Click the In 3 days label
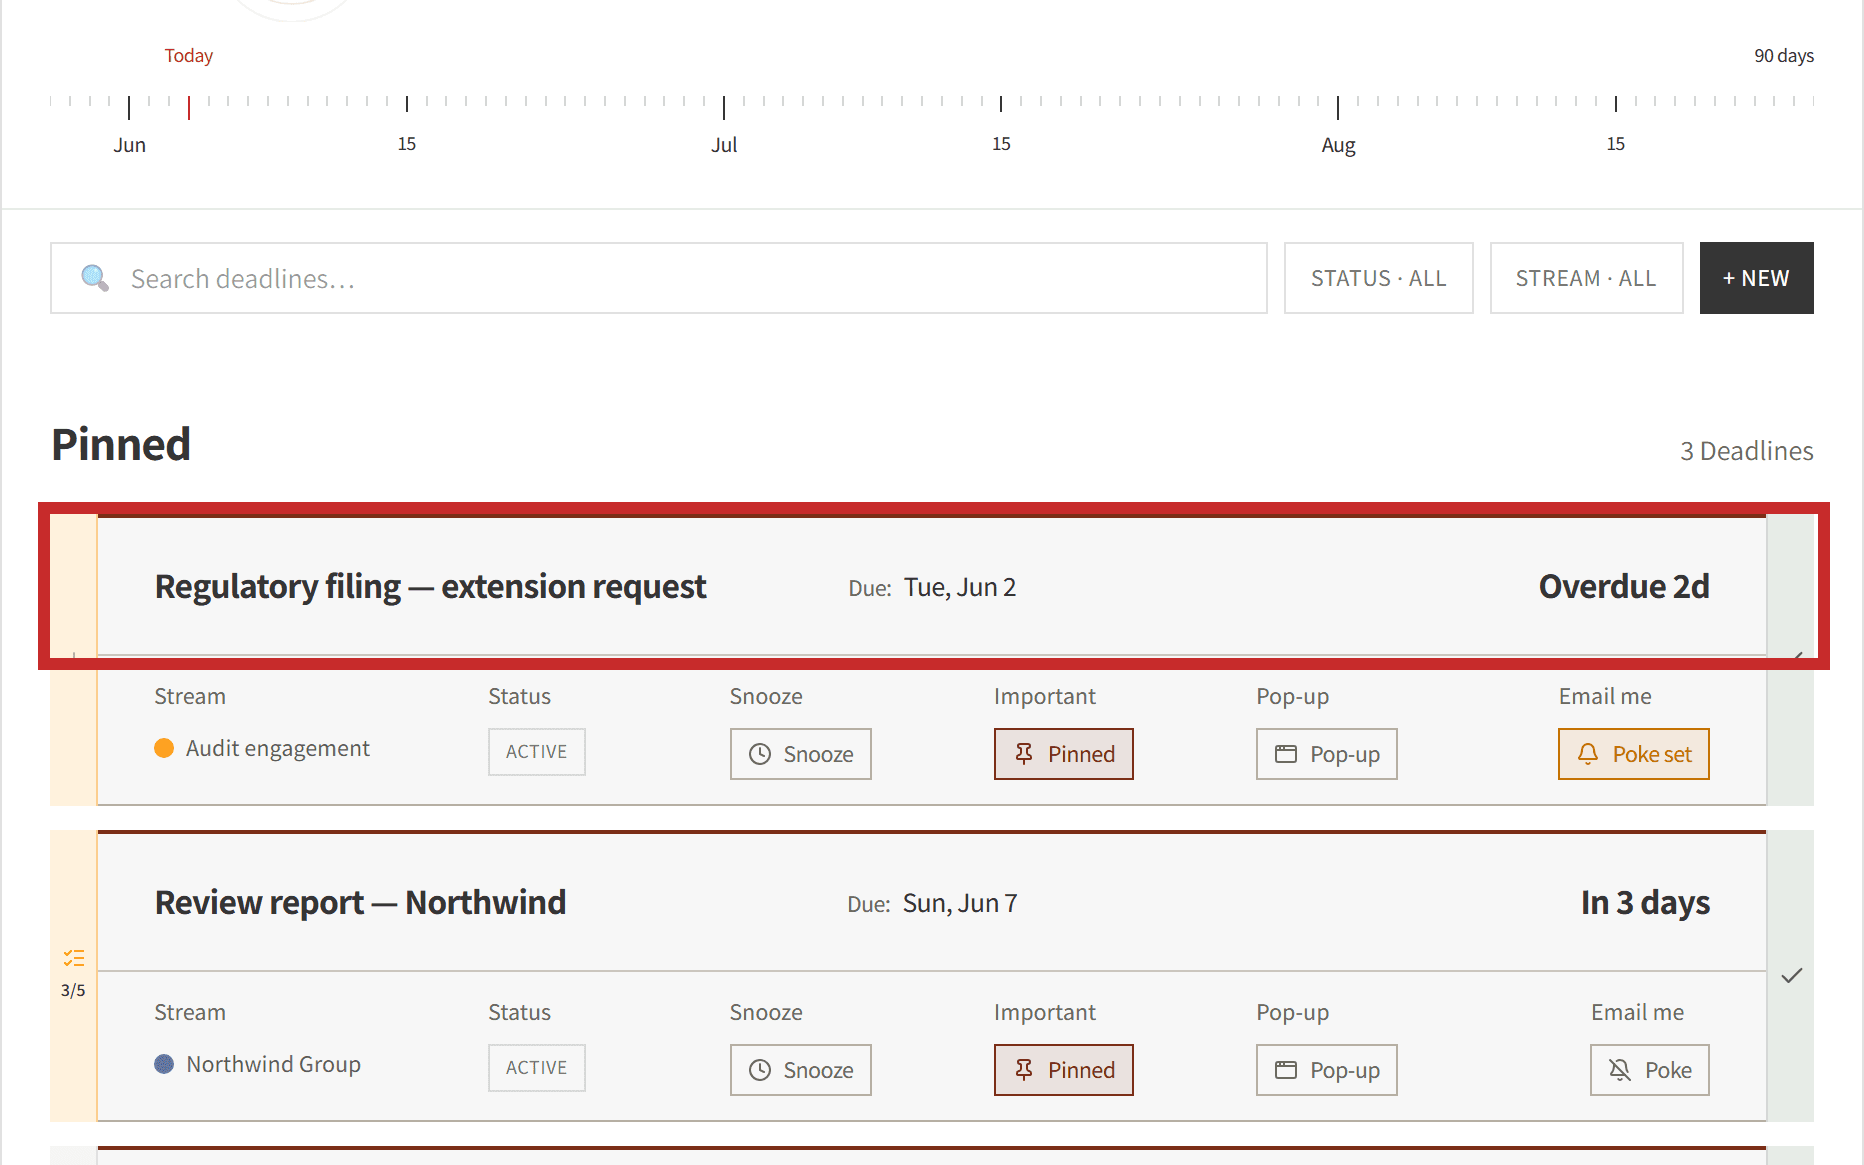Viewport: 1864px width, 1165px height. 1645,902
